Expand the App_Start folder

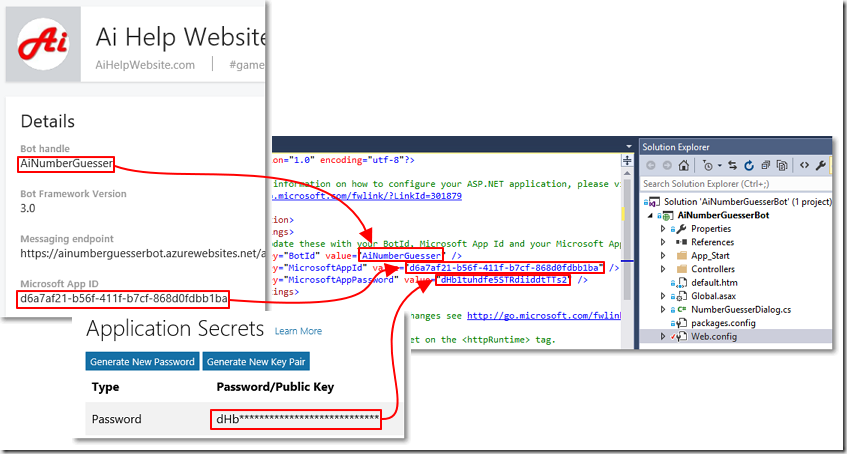tap(663, 256)
